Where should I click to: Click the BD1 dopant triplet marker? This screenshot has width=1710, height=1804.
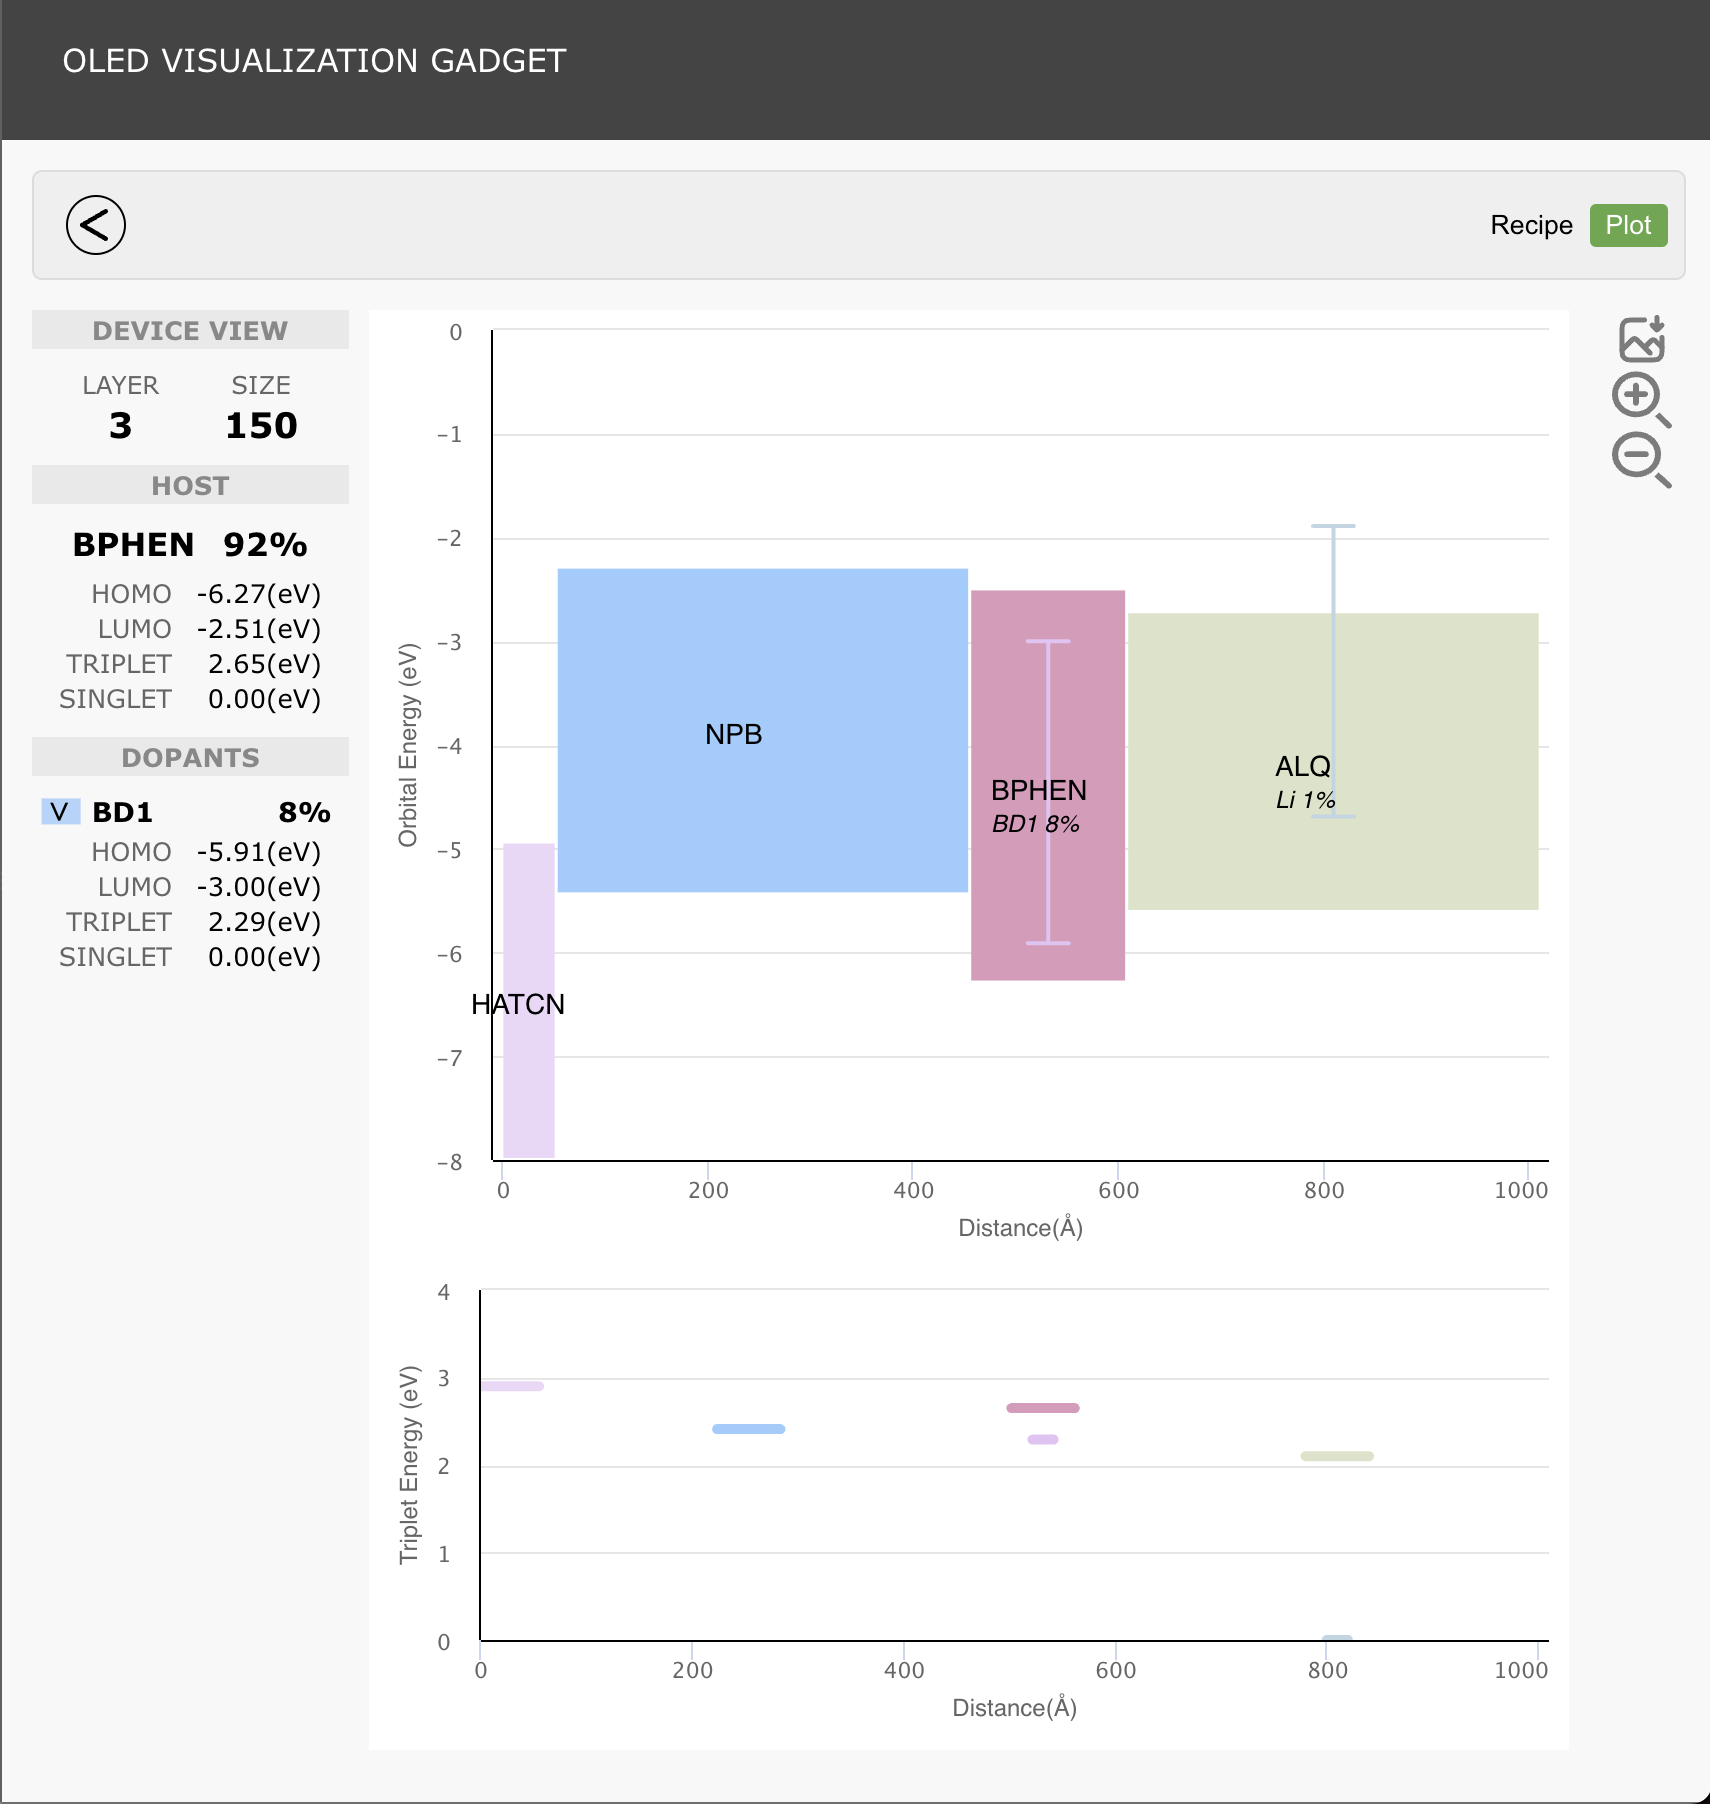(1042, 1440)
